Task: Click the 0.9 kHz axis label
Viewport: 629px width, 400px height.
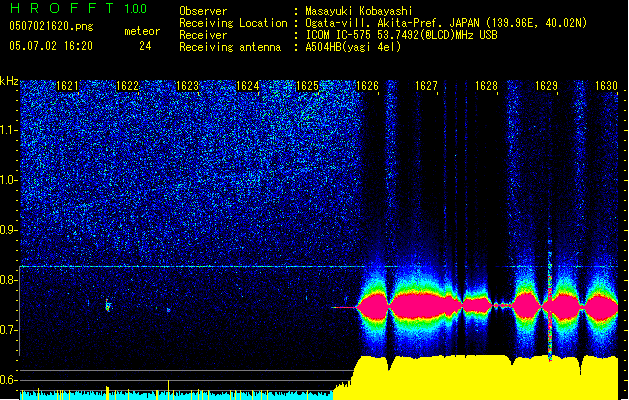Action: [x=9, y=230]
